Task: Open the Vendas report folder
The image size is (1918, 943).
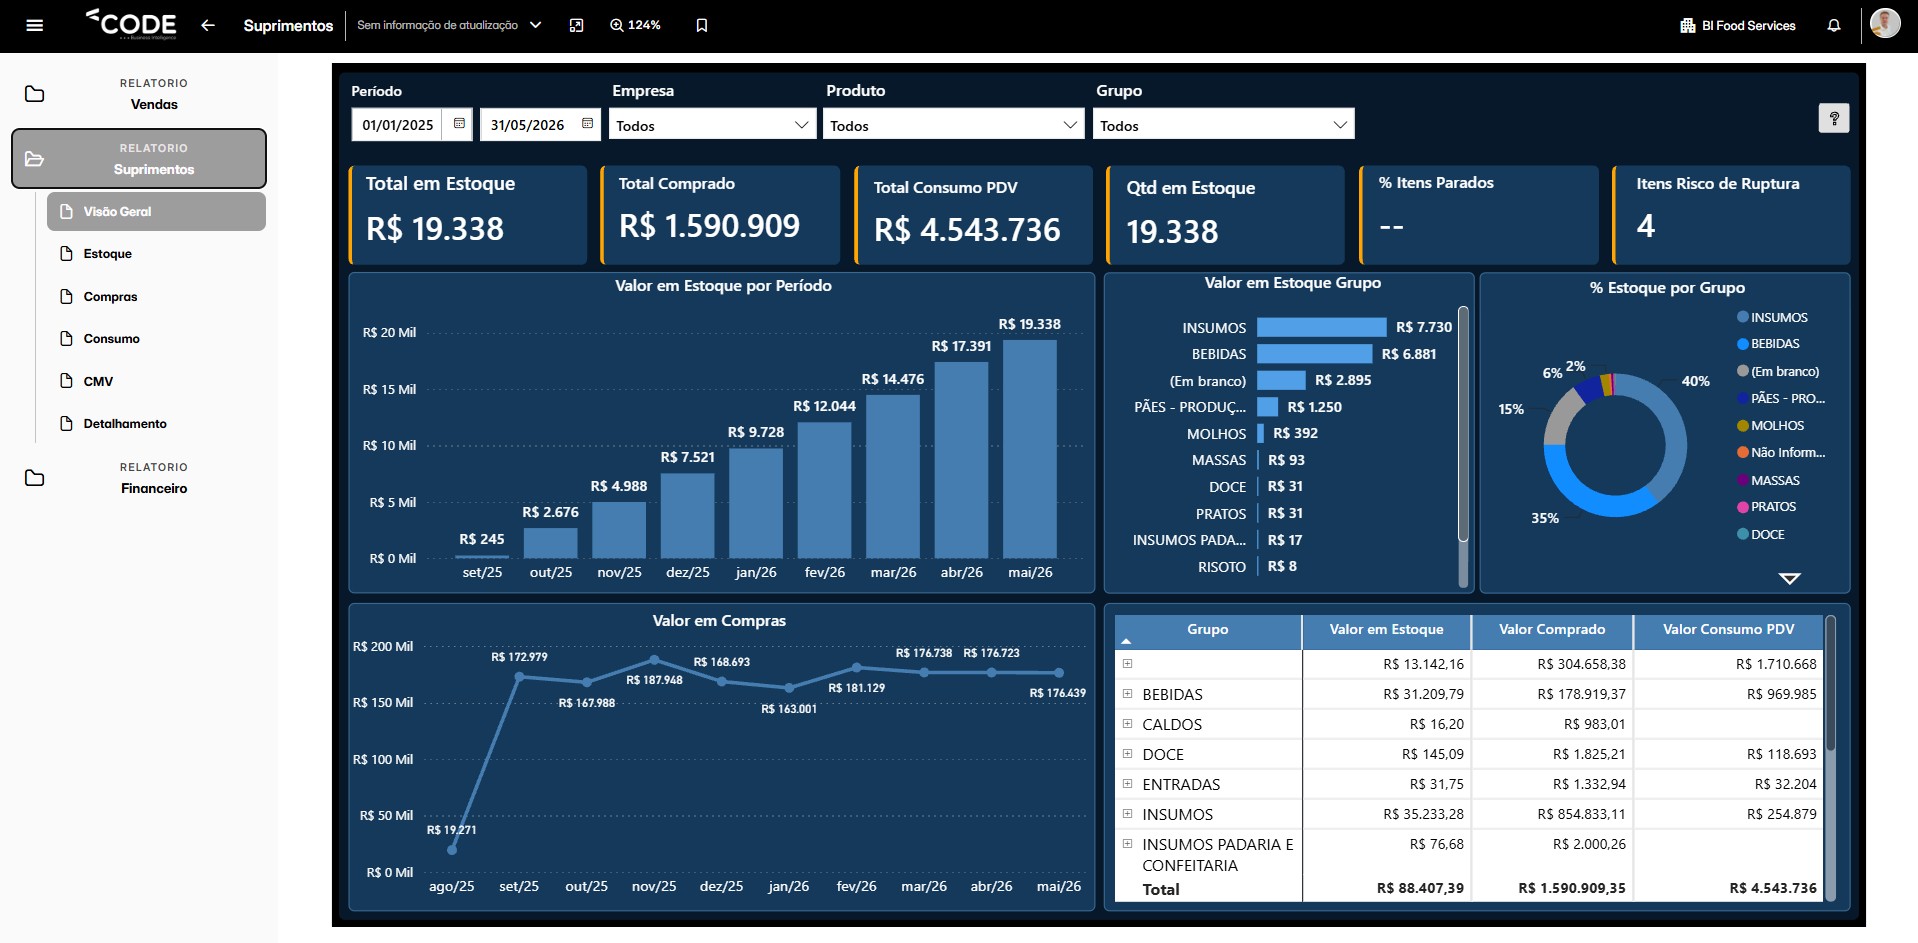Action: (x=139, y=94)
